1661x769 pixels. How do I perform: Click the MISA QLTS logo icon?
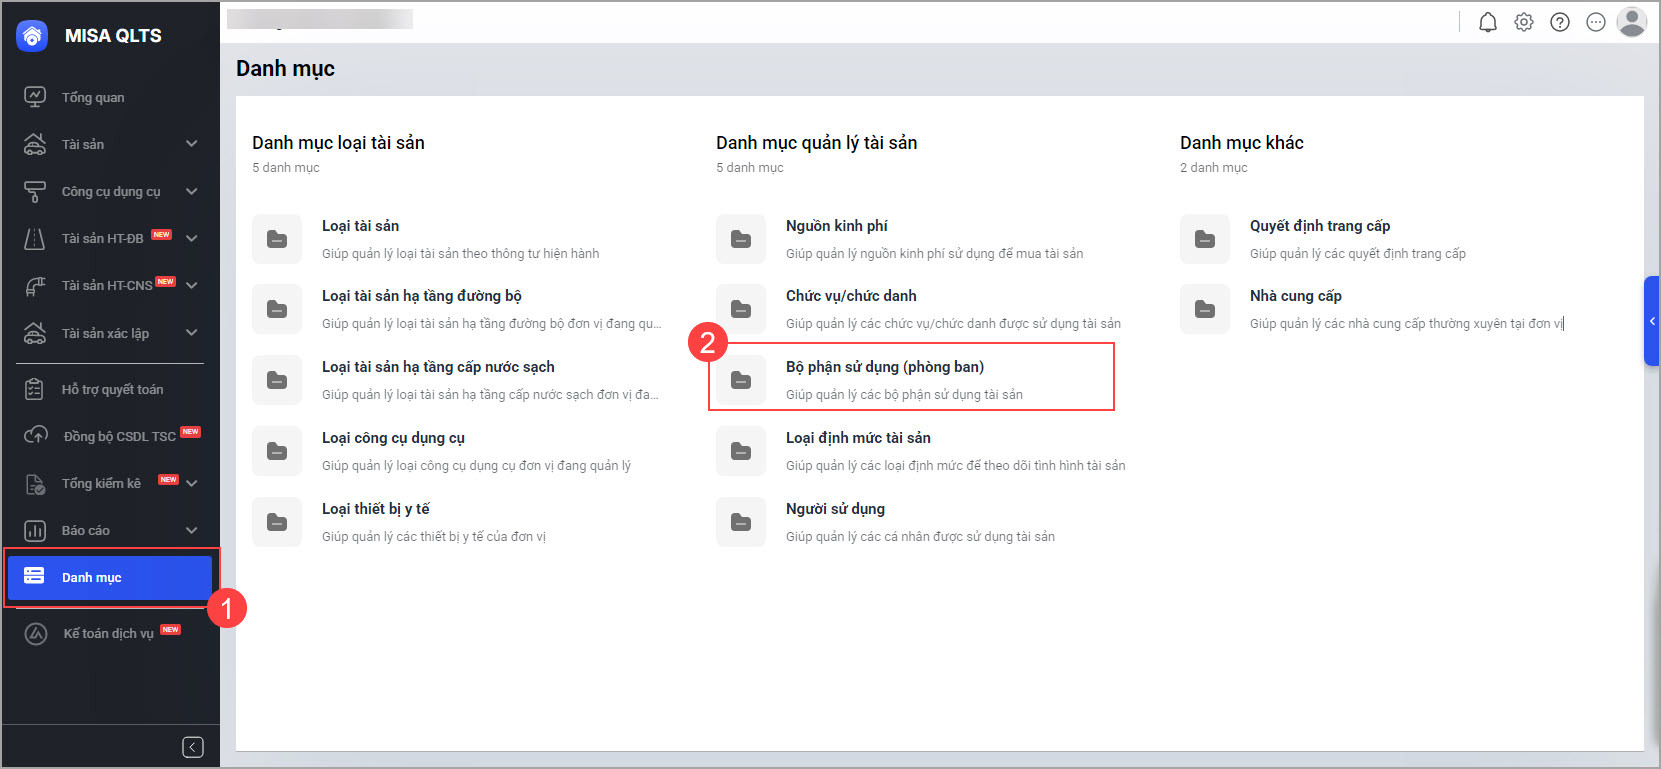point(33,36)
